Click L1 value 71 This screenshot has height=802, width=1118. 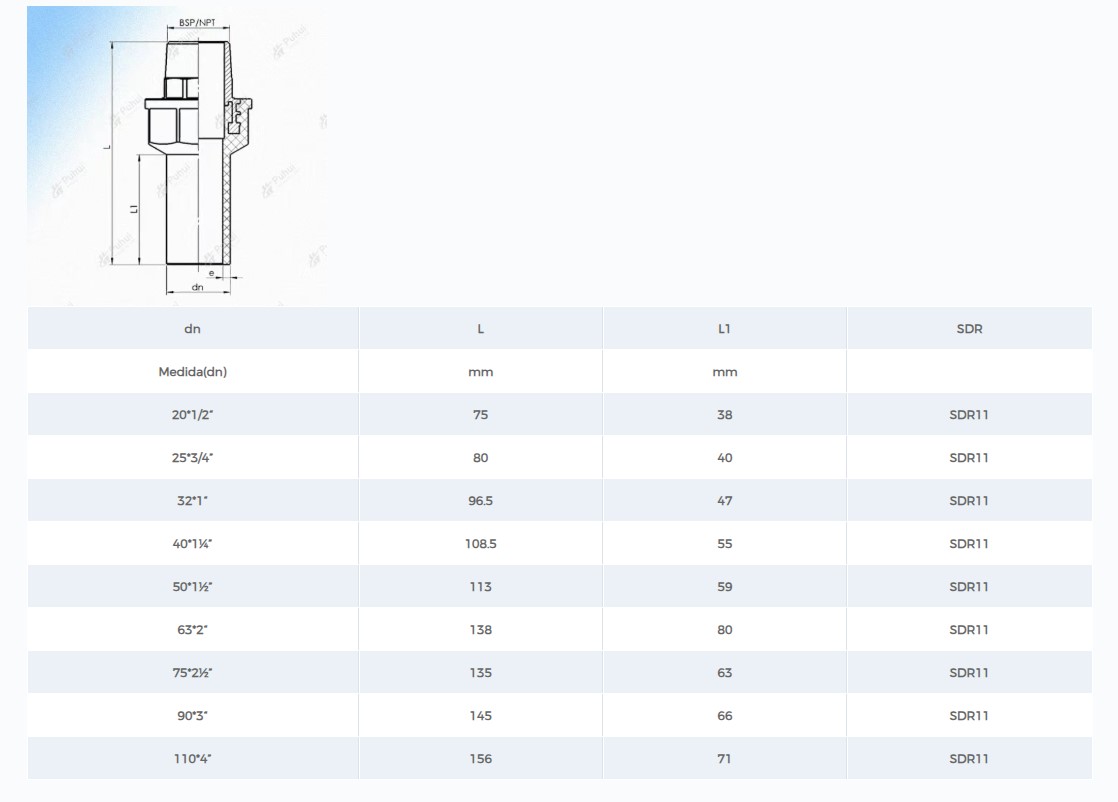(x=724, y=759)
